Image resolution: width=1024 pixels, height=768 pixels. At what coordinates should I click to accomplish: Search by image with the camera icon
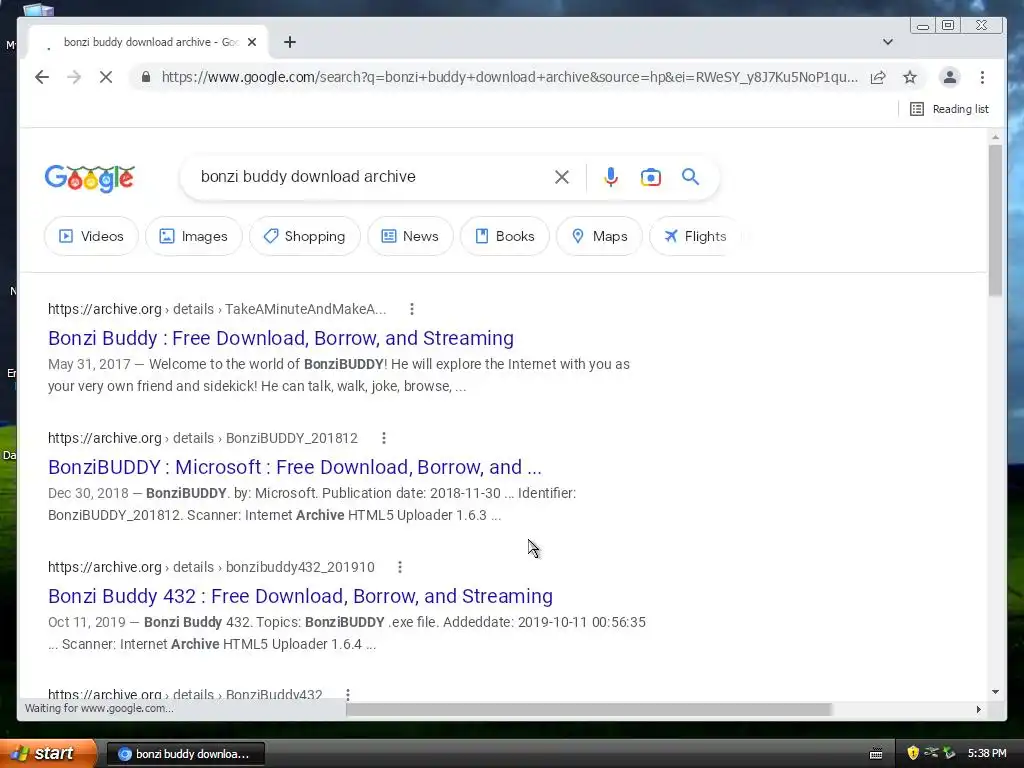coord(650,177)
